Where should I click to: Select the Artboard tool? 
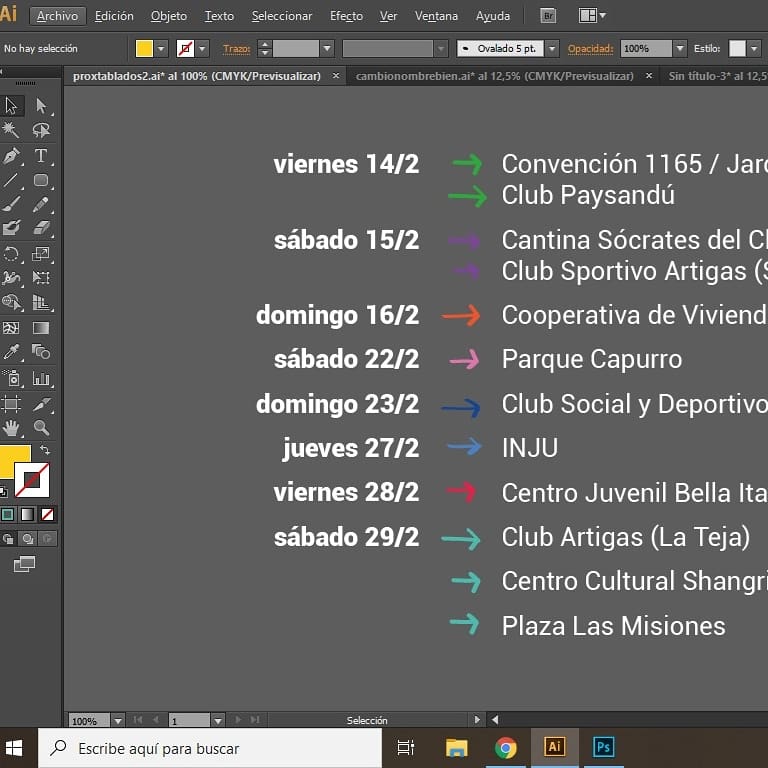(11, 404)
